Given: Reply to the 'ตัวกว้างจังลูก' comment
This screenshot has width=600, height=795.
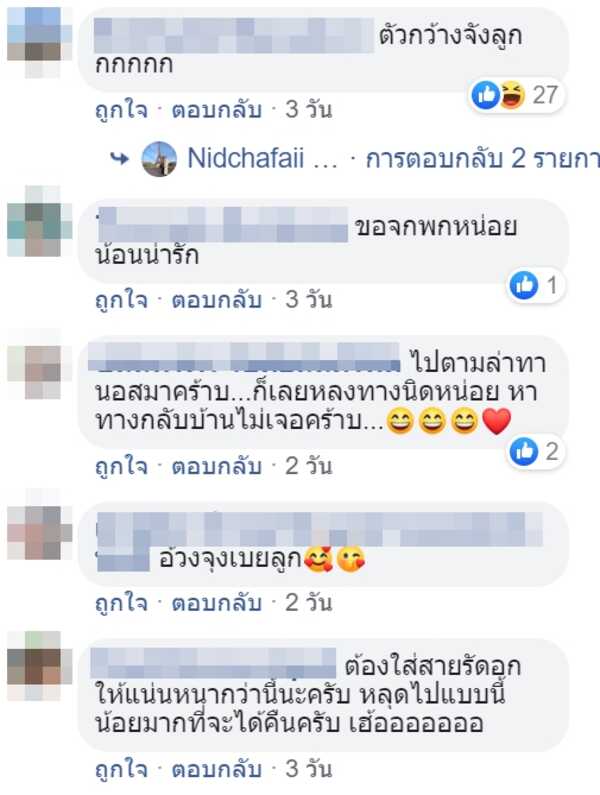Looking at the screenshot, I should point(217,110).
